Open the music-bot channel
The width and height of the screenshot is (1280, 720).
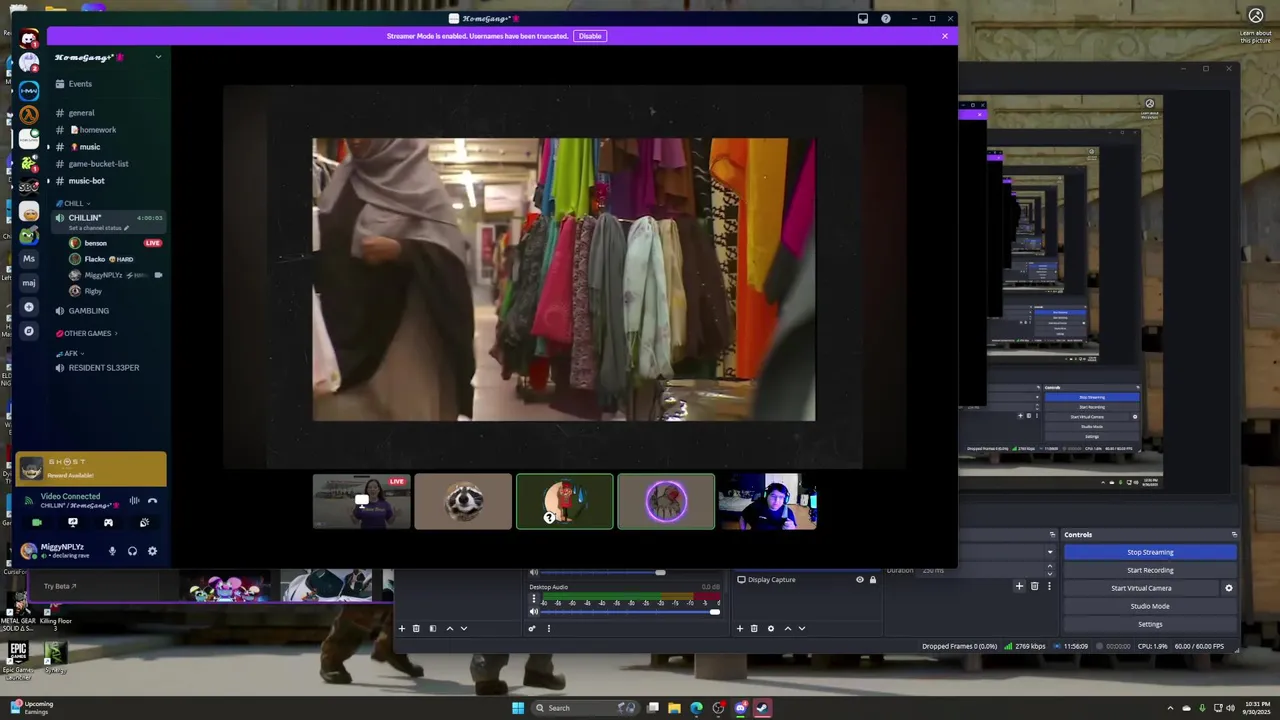pos(108,181)
